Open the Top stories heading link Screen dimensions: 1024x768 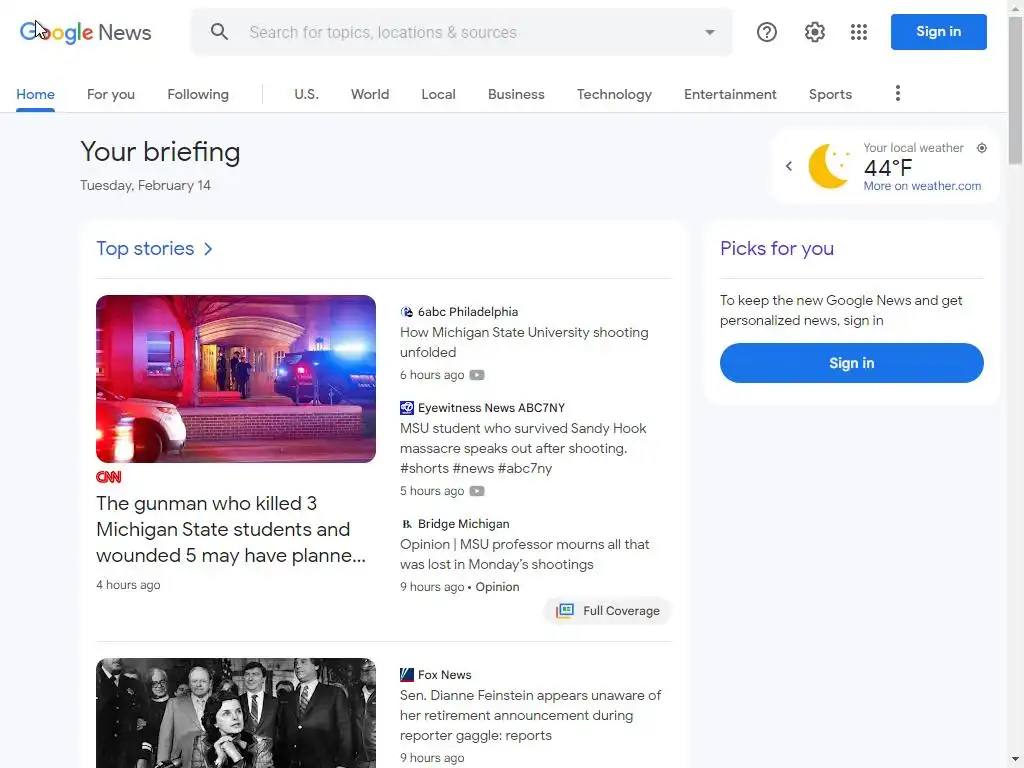pos(145,249)
